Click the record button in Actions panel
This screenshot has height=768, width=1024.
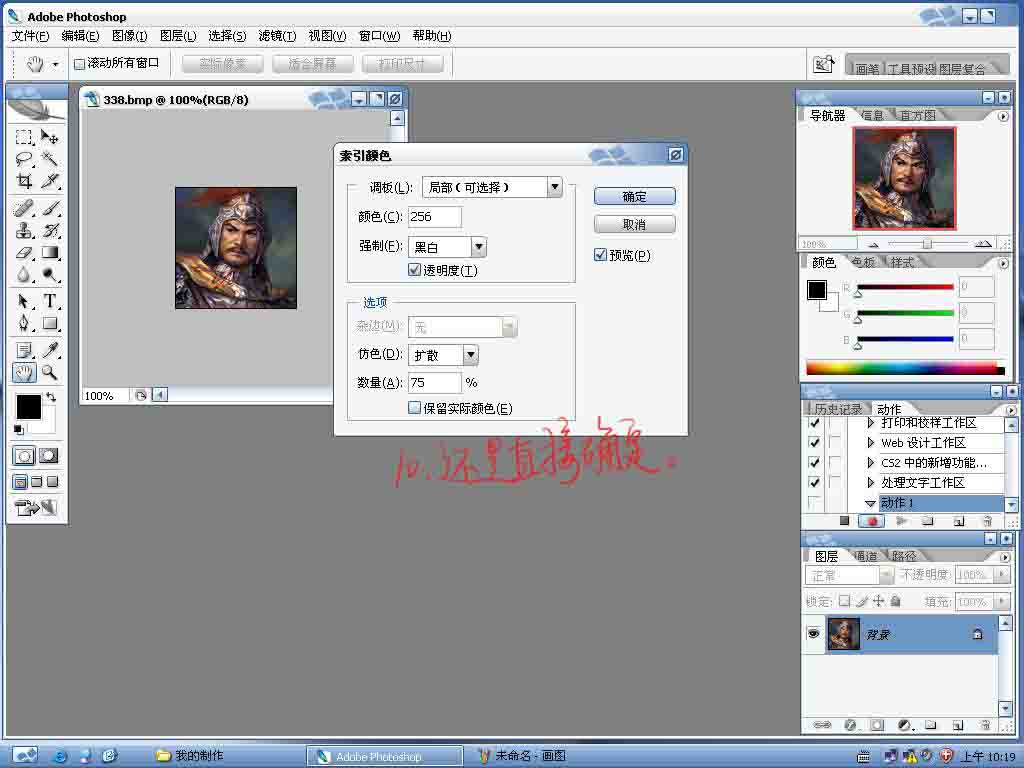[872, 521]
